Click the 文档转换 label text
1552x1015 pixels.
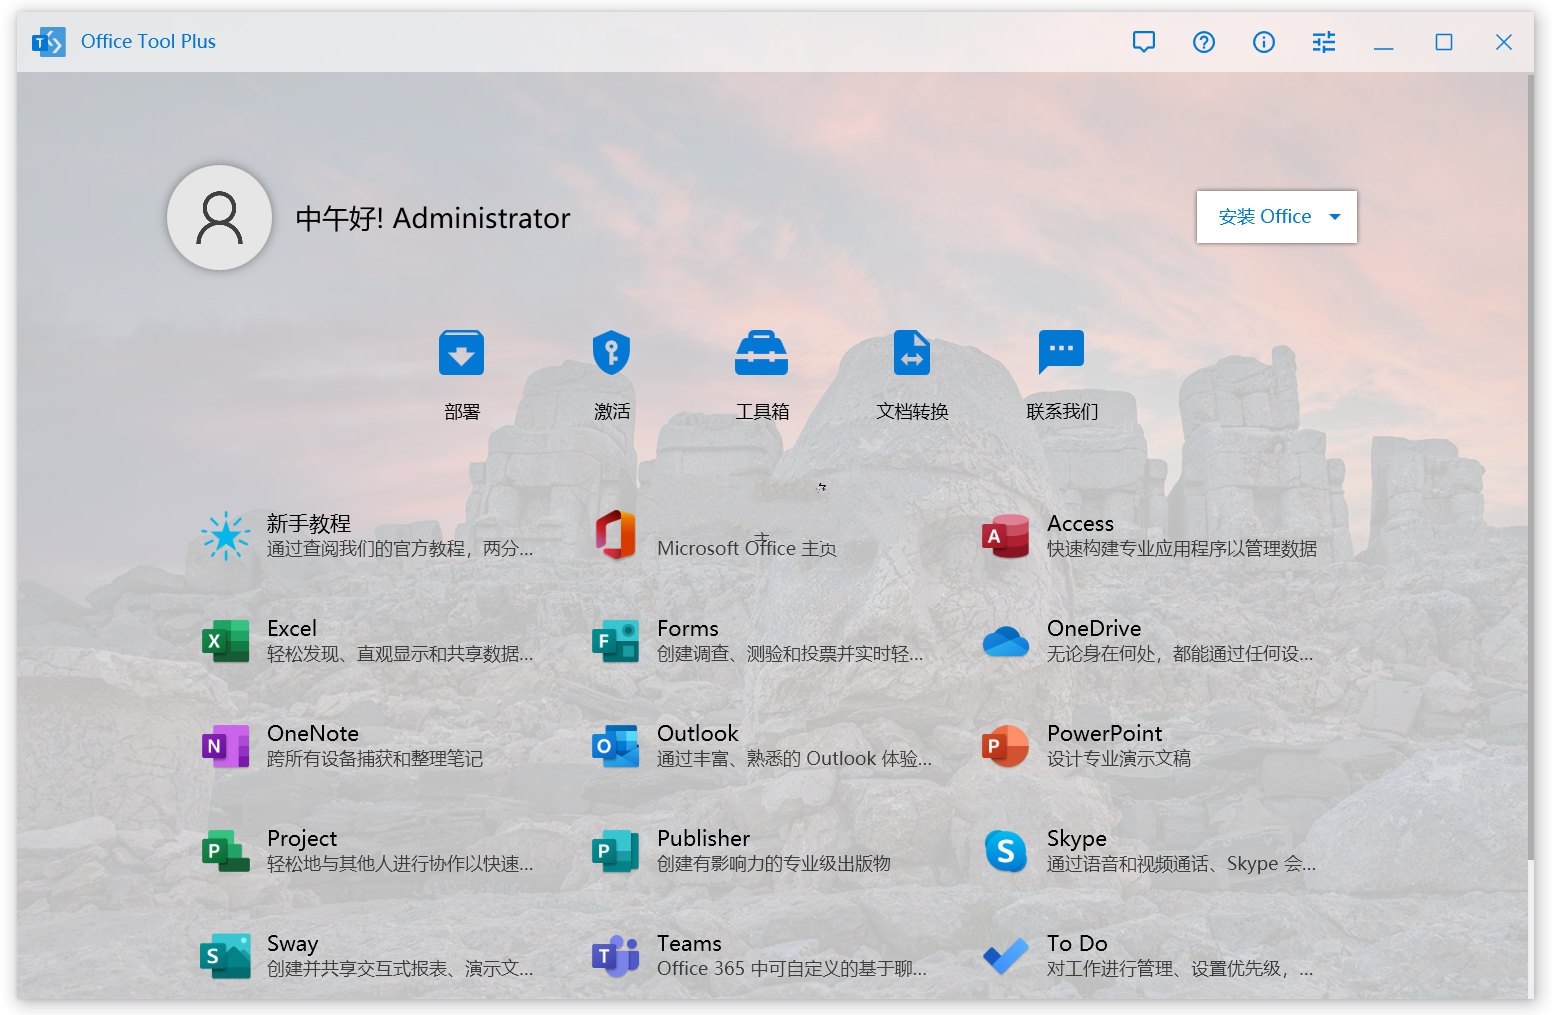click(912, 411)
